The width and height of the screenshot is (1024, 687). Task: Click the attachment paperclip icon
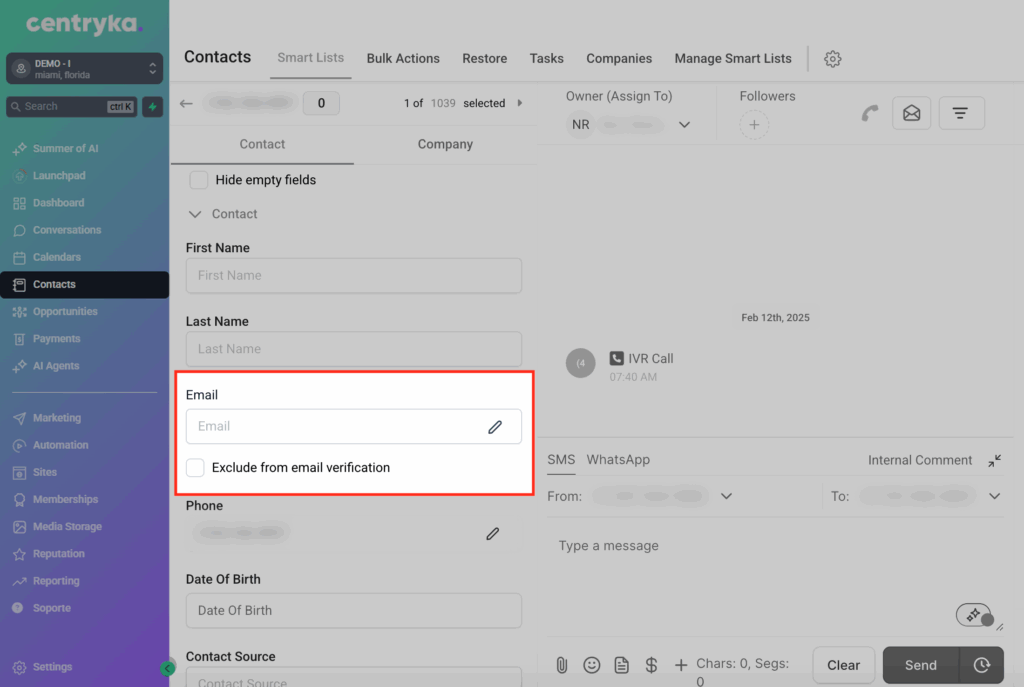click(562, 665)
